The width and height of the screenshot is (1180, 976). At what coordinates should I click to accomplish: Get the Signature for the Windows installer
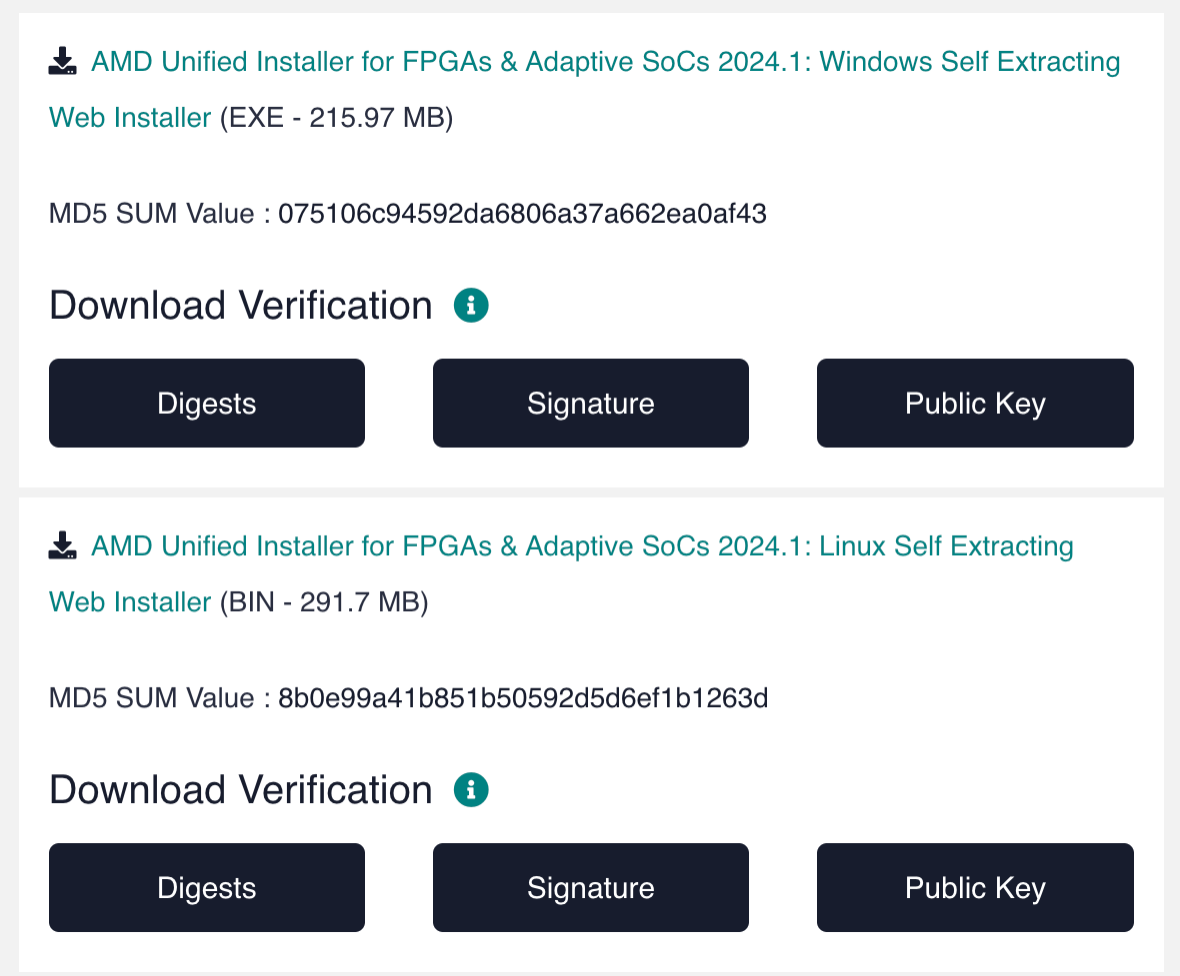click(590, 403)
